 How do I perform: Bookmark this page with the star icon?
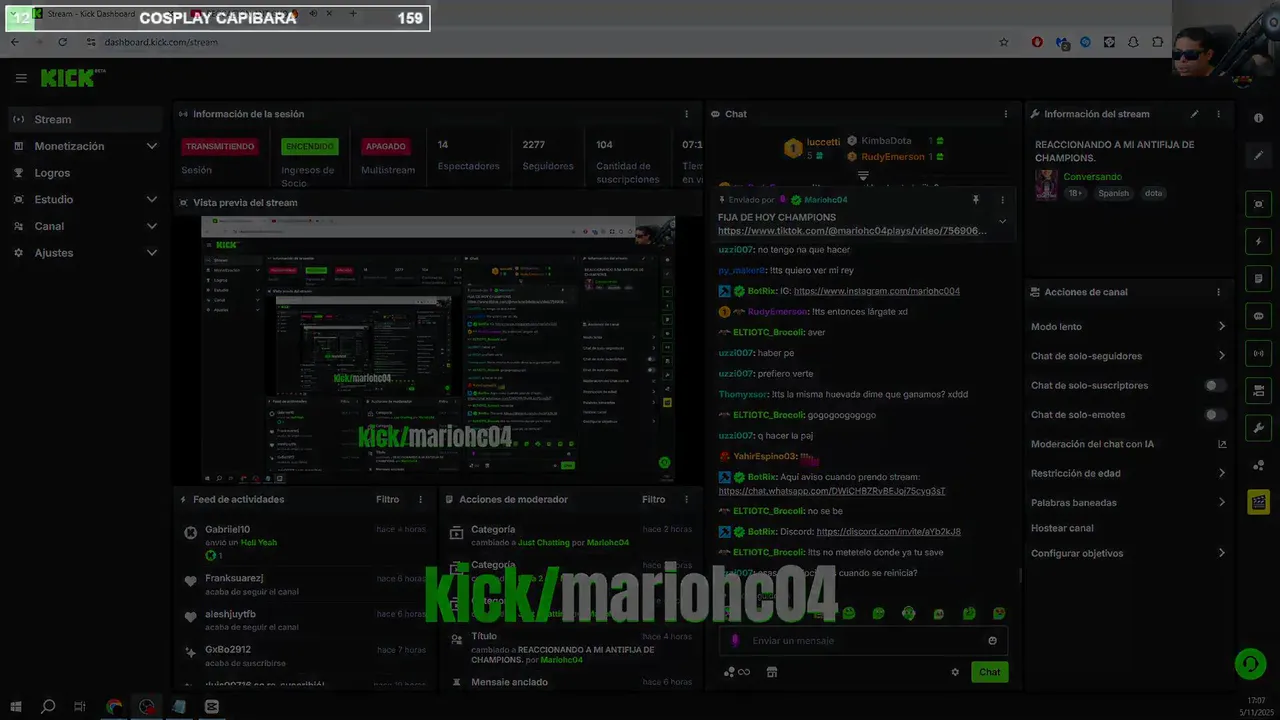(x=1004, y=42)
